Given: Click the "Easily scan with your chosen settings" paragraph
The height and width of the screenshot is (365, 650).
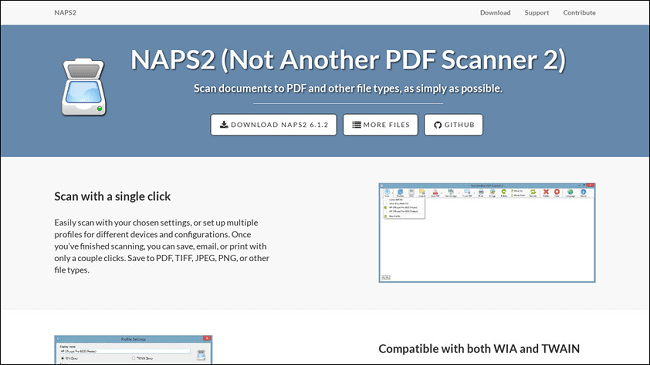Looking at the screenshot, I should click(162, 246).
